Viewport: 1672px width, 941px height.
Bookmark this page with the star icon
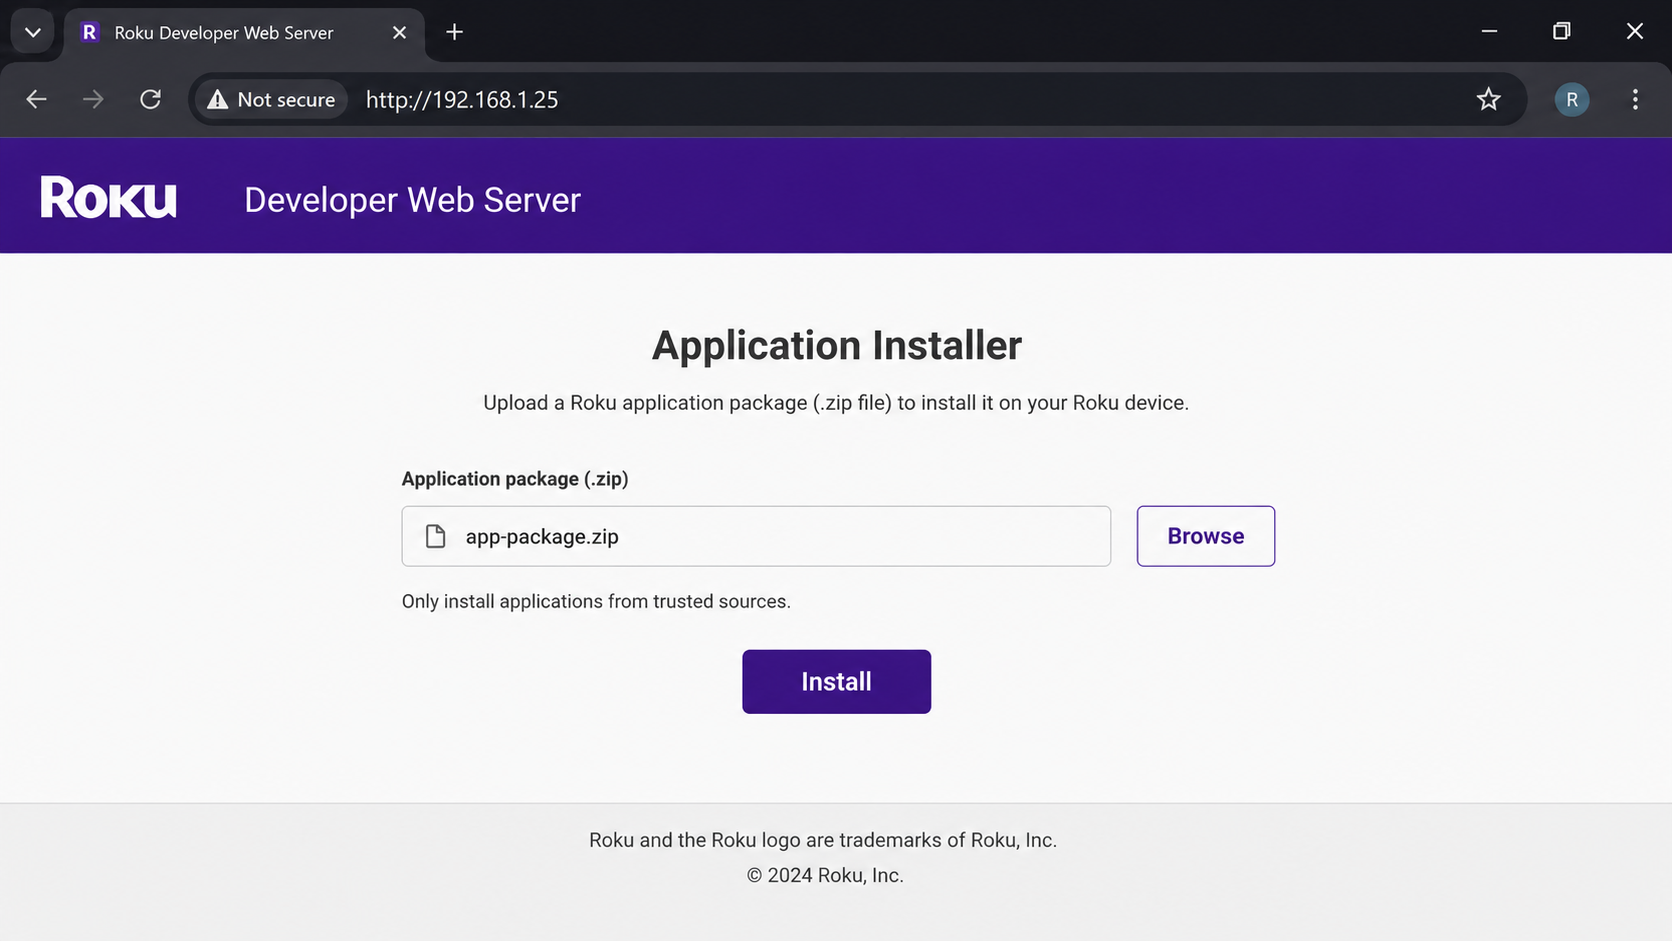click(x=1489, y=99)
